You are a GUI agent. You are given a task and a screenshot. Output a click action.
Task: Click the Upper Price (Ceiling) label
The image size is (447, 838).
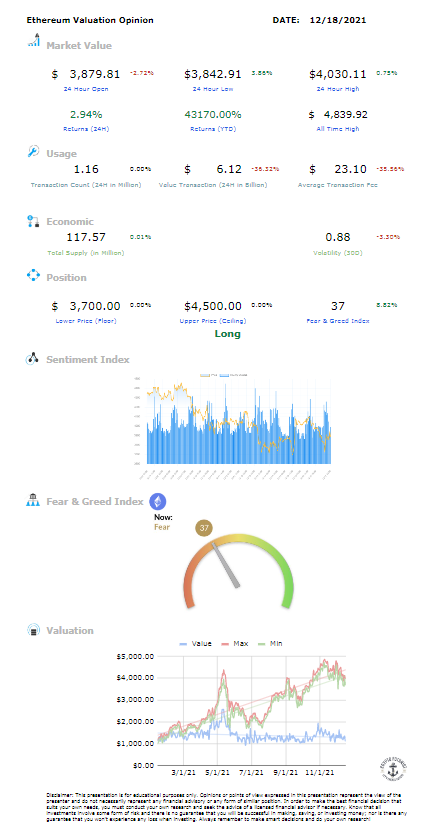tap(212, 321)
